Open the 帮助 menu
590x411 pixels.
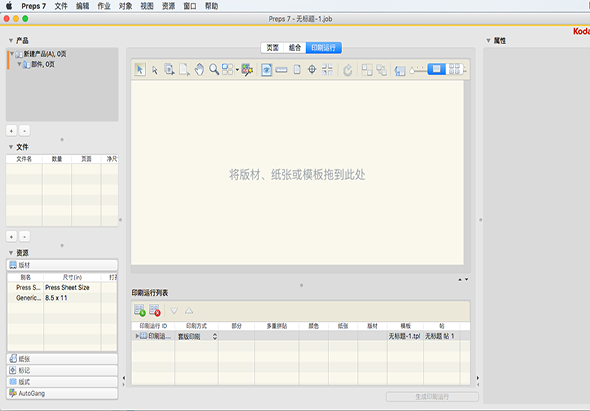[211, 6]
